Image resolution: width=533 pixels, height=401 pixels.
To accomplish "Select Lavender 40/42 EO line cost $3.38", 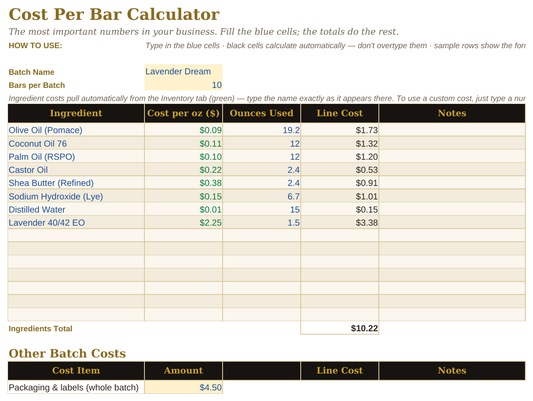I will pos(340,223).
